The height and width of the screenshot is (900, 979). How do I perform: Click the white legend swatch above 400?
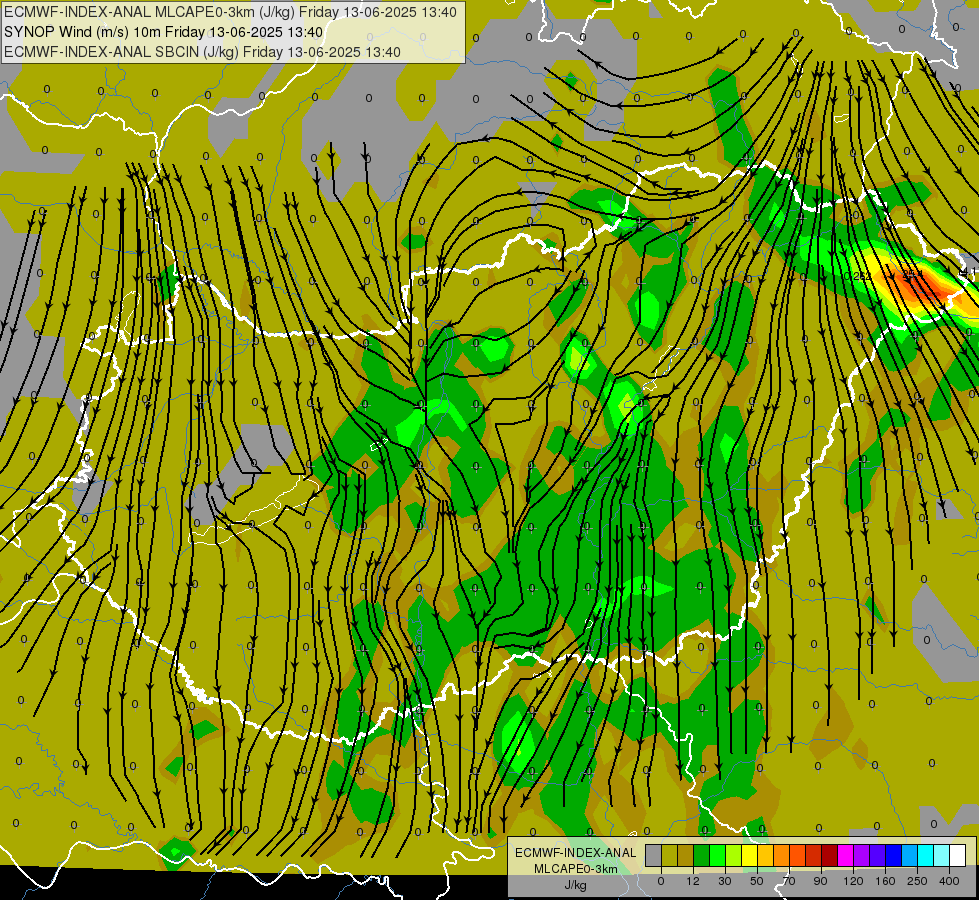pyautogui.click(x=958, y=855)
